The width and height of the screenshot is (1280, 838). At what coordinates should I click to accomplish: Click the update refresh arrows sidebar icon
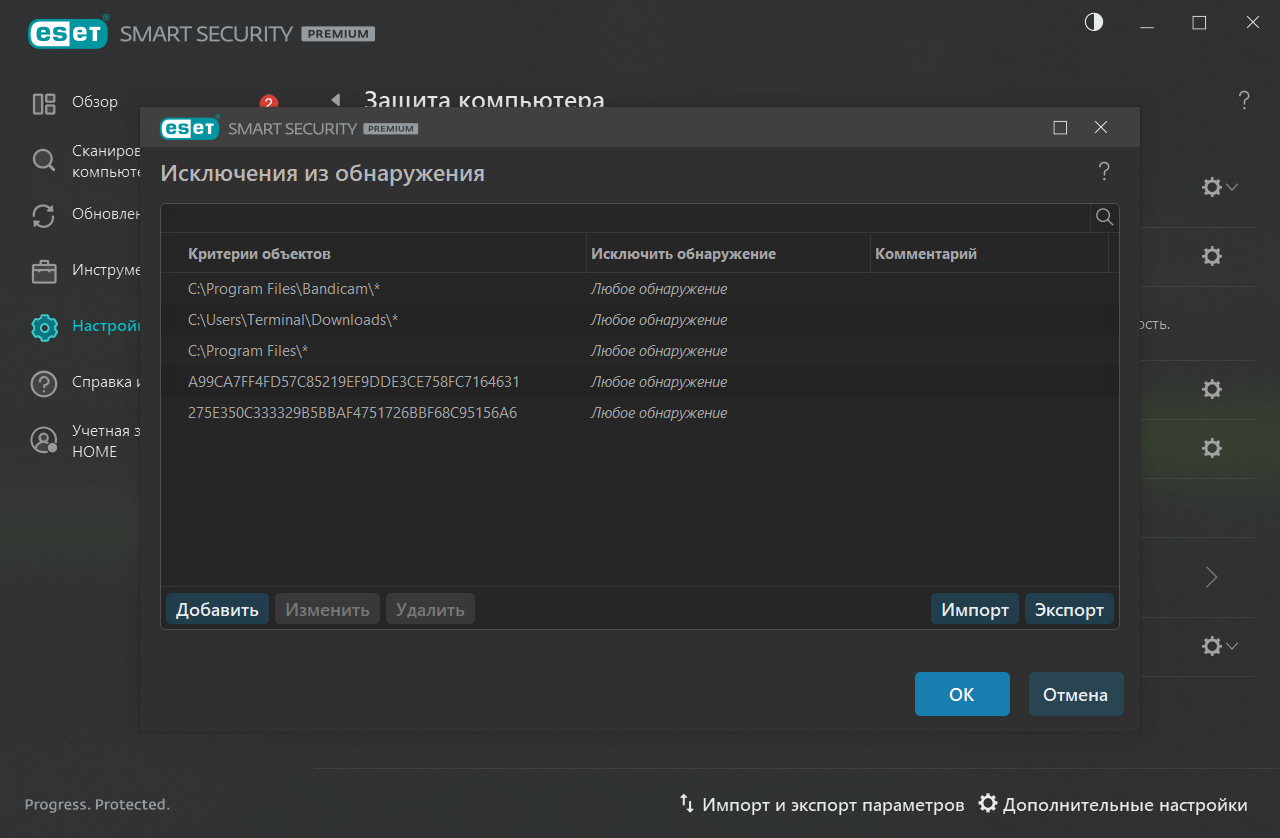(44, 215)
